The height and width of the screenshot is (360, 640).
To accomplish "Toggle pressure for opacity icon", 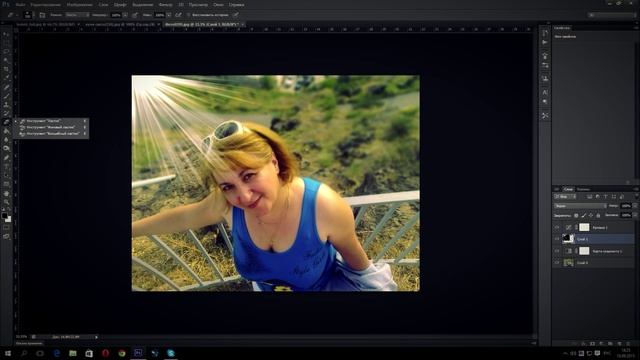I will 135,15.
